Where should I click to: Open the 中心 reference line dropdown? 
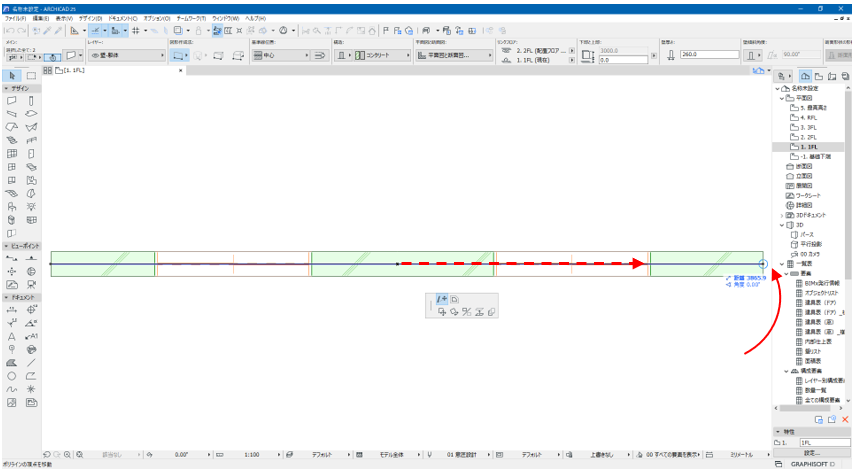pyautogui.click(x=281, y=55)
